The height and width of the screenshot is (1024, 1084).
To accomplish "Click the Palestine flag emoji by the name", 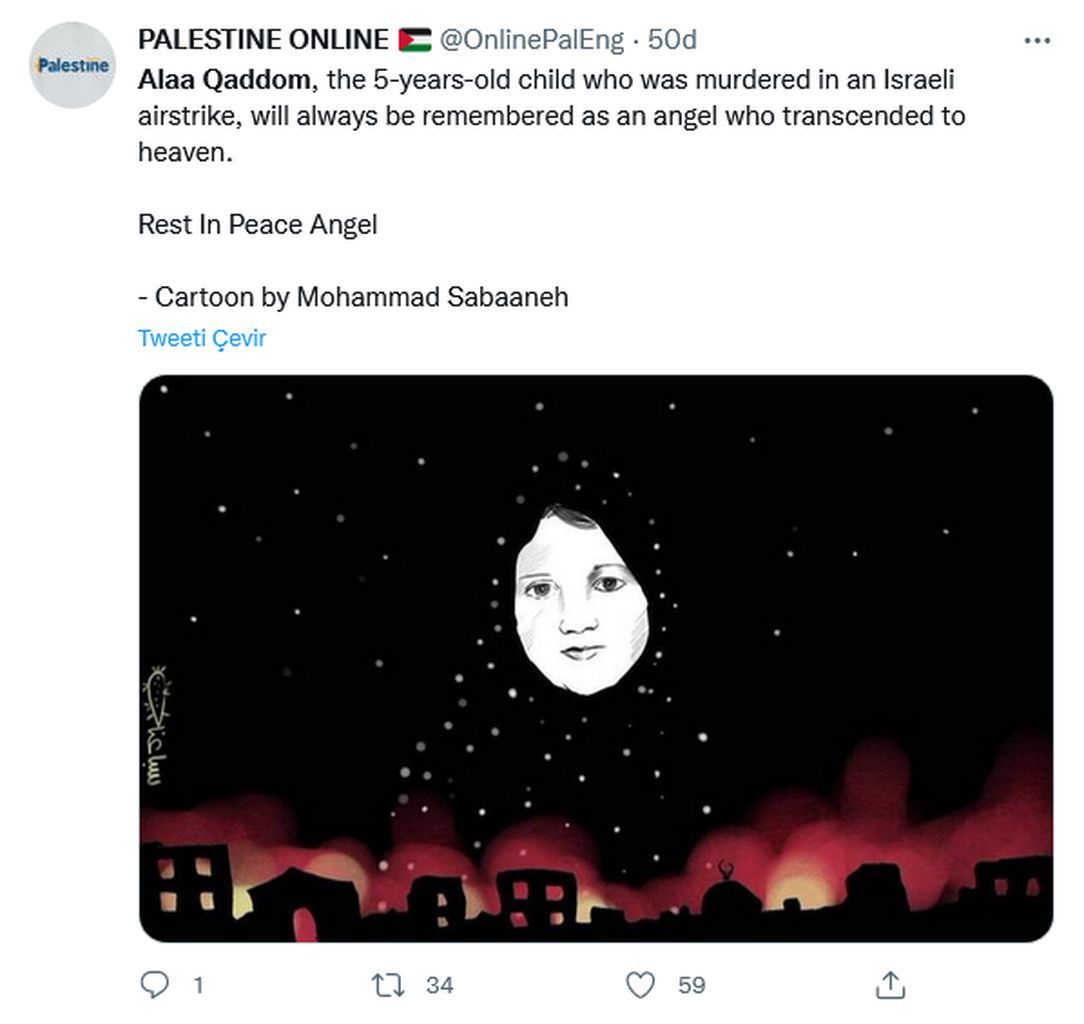I will (415, 40).
